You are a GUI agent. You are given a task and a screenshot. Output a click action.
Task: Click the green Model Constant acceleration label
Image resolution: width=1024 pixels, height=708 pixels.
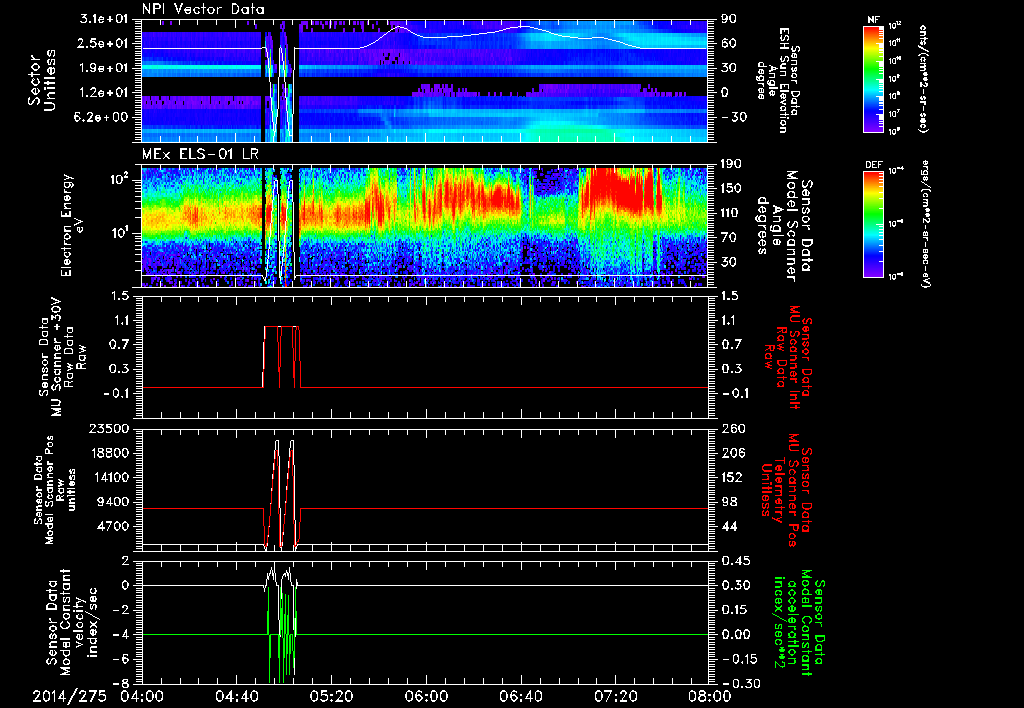[799, 624]
